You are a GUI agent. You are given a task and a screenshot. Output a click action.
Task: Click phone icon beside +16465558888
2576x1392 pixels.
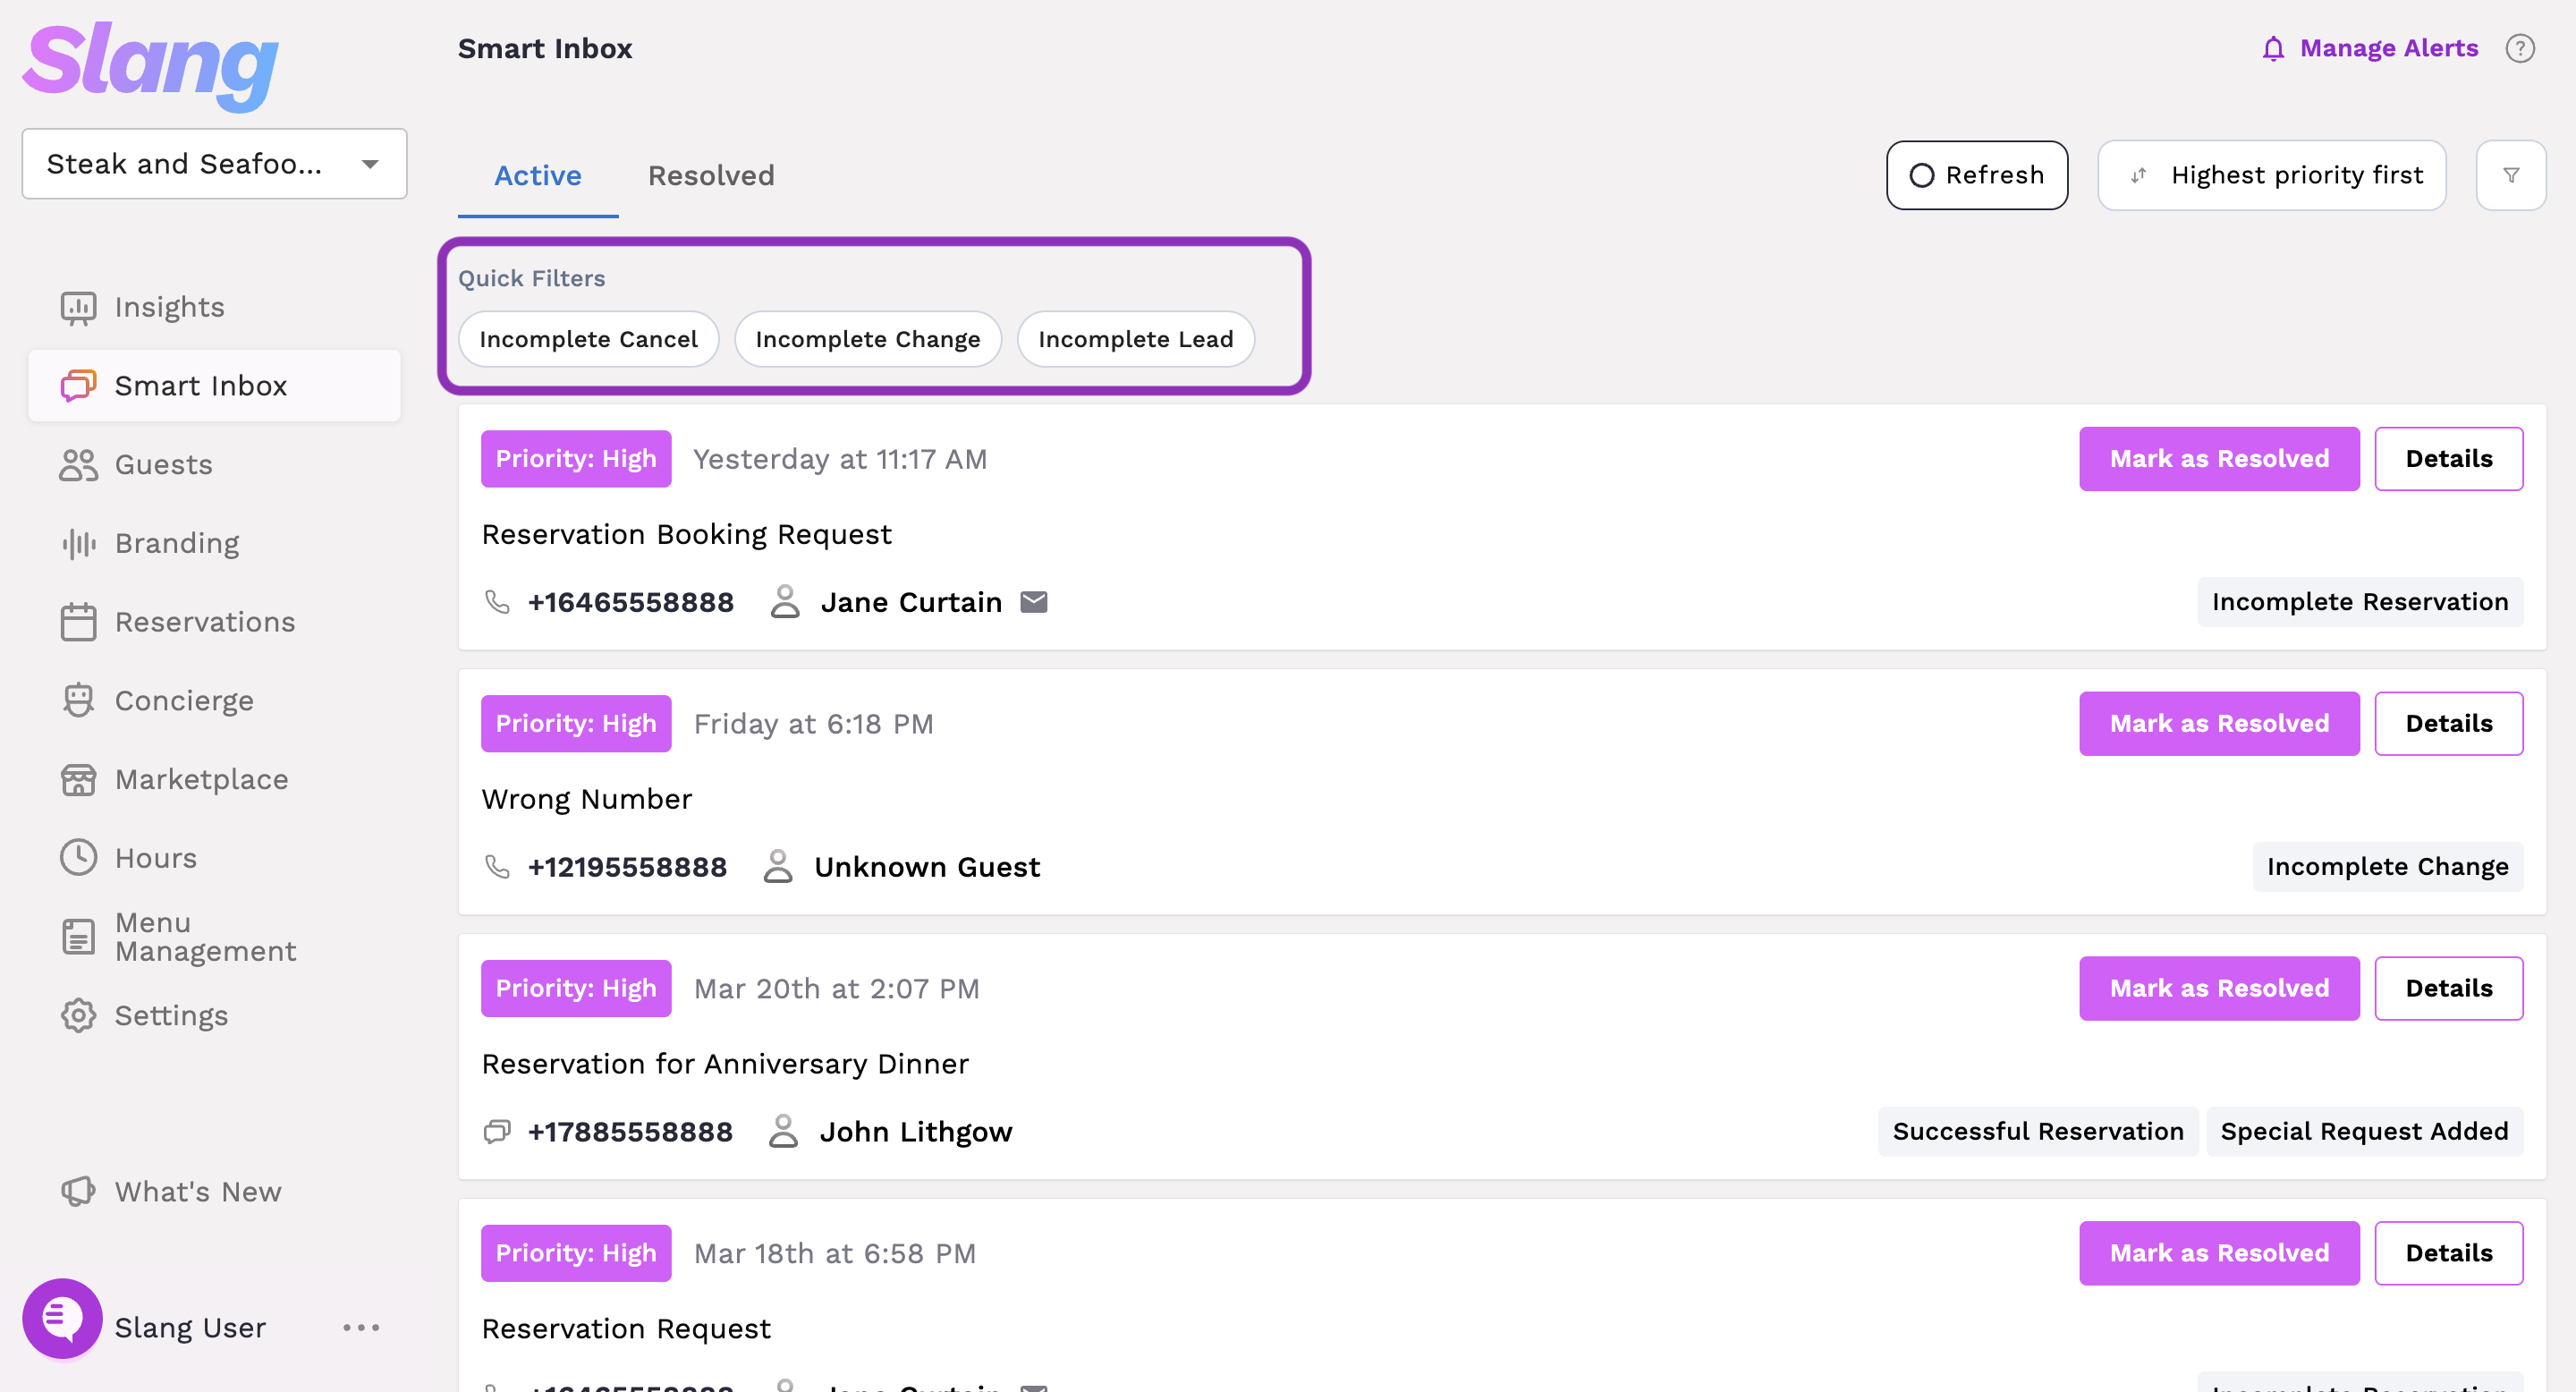tap(497, 602)
